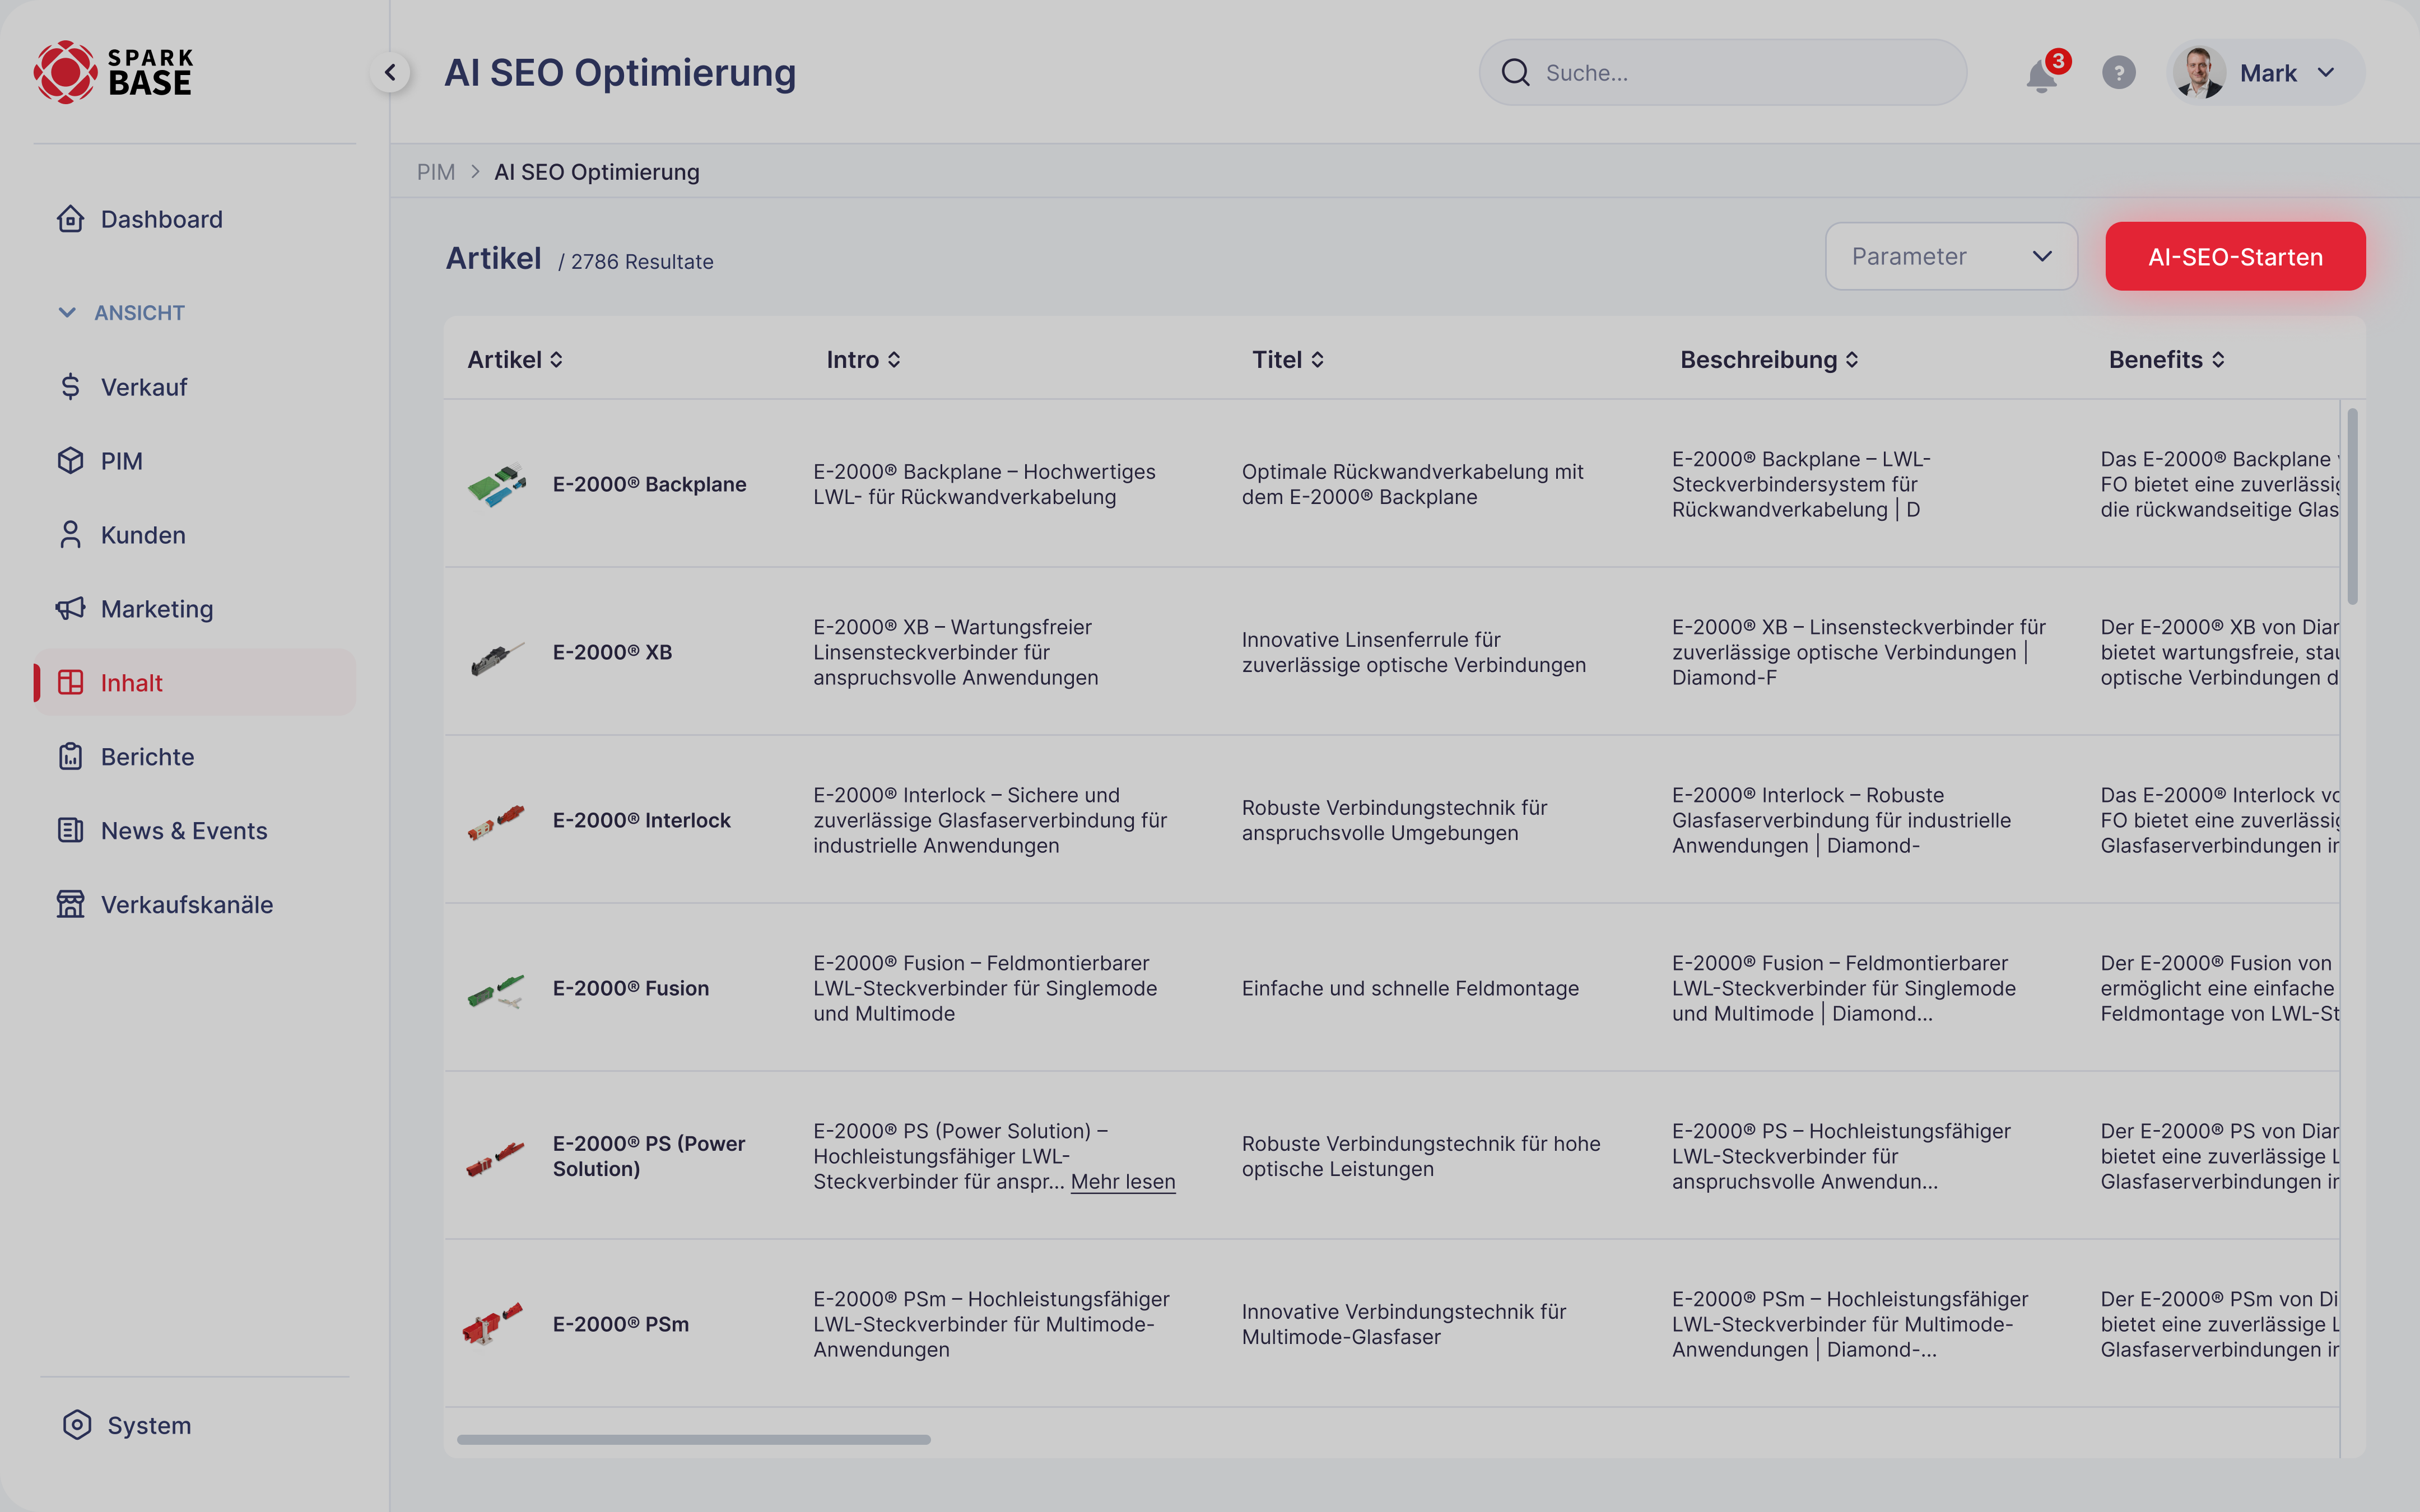Click the Marketing megaphone icon
Image resolution: width=2420 pixels, height=1512 pixels.
[70, 608]
